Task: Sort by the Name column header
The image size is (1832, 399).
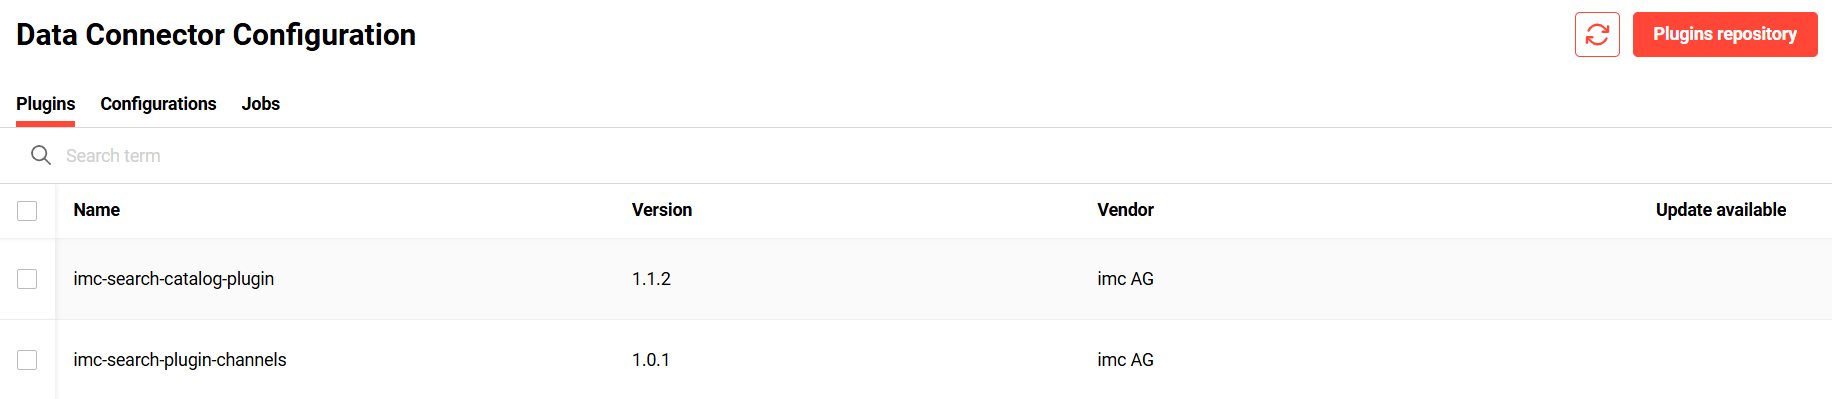Action: (x=96, y=210)
